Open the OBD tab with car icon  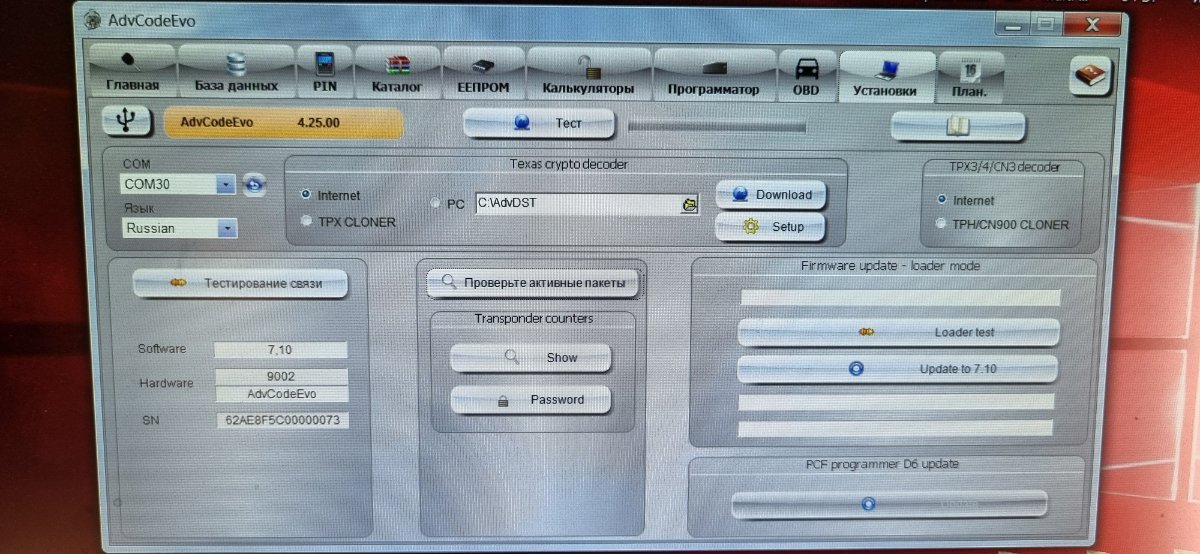pyautogui.click(x=806, y=75)
